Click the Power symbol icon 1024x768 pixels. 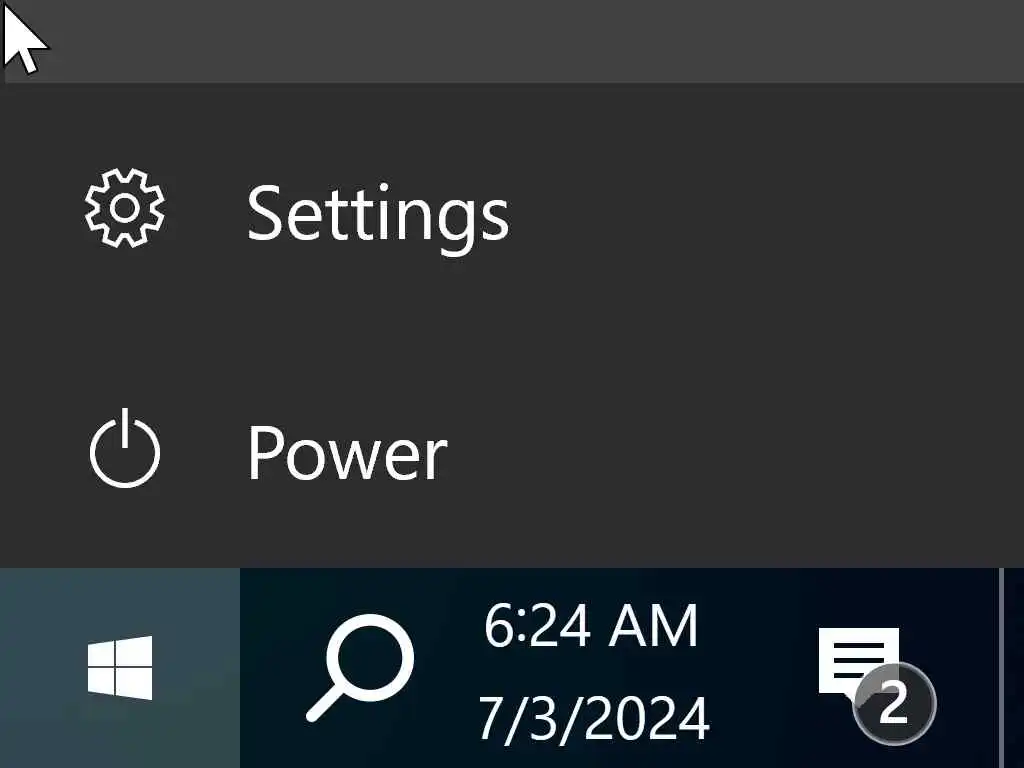(125, 449)
